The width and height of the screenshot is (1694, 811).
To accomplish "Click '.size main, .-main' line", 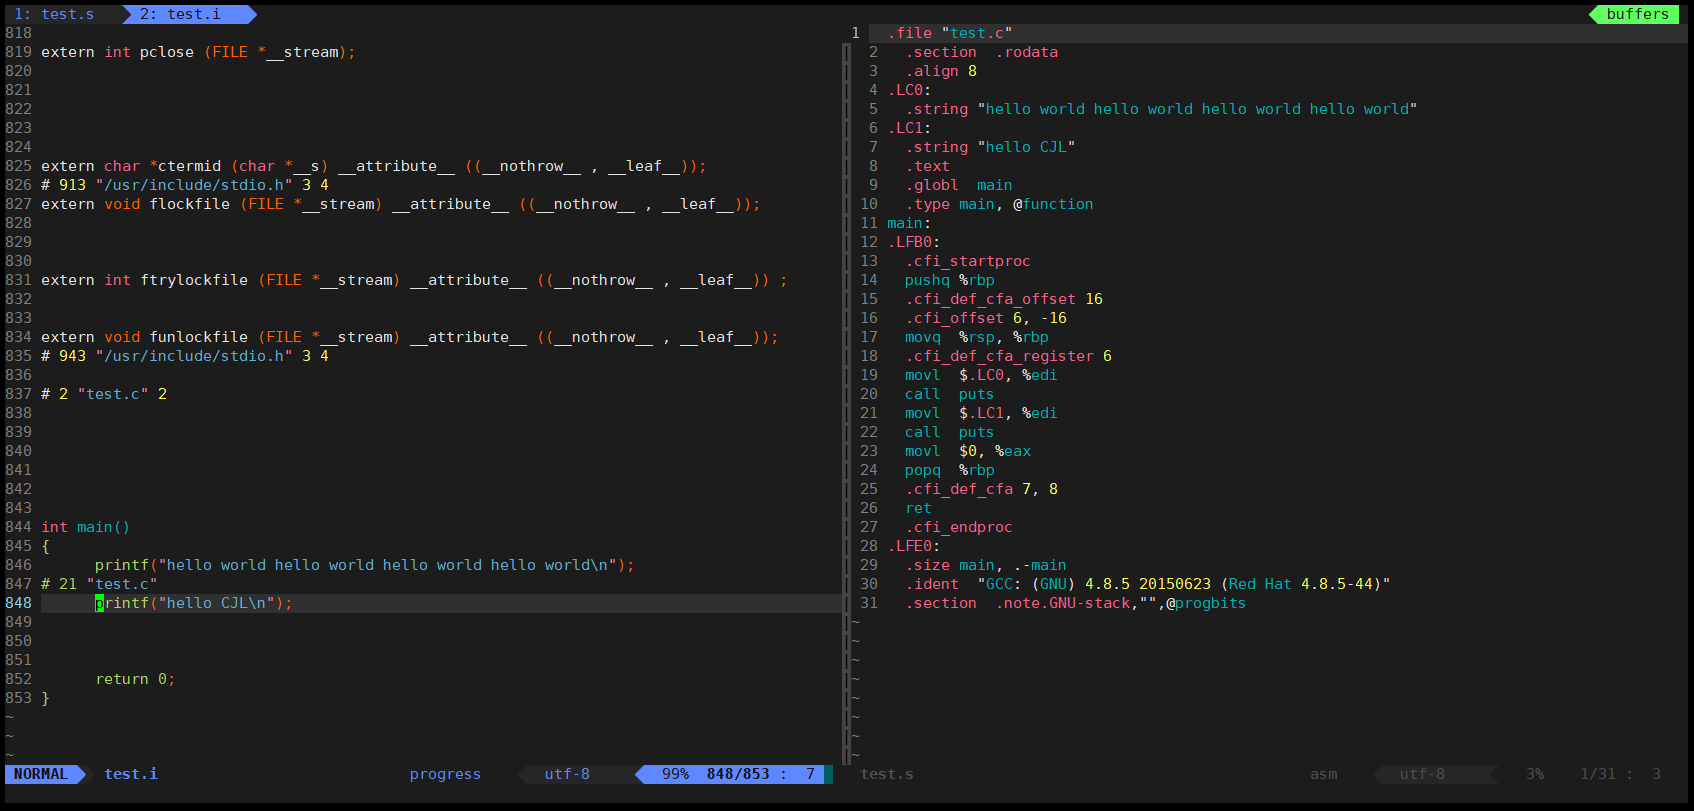I will coord(986,565).
